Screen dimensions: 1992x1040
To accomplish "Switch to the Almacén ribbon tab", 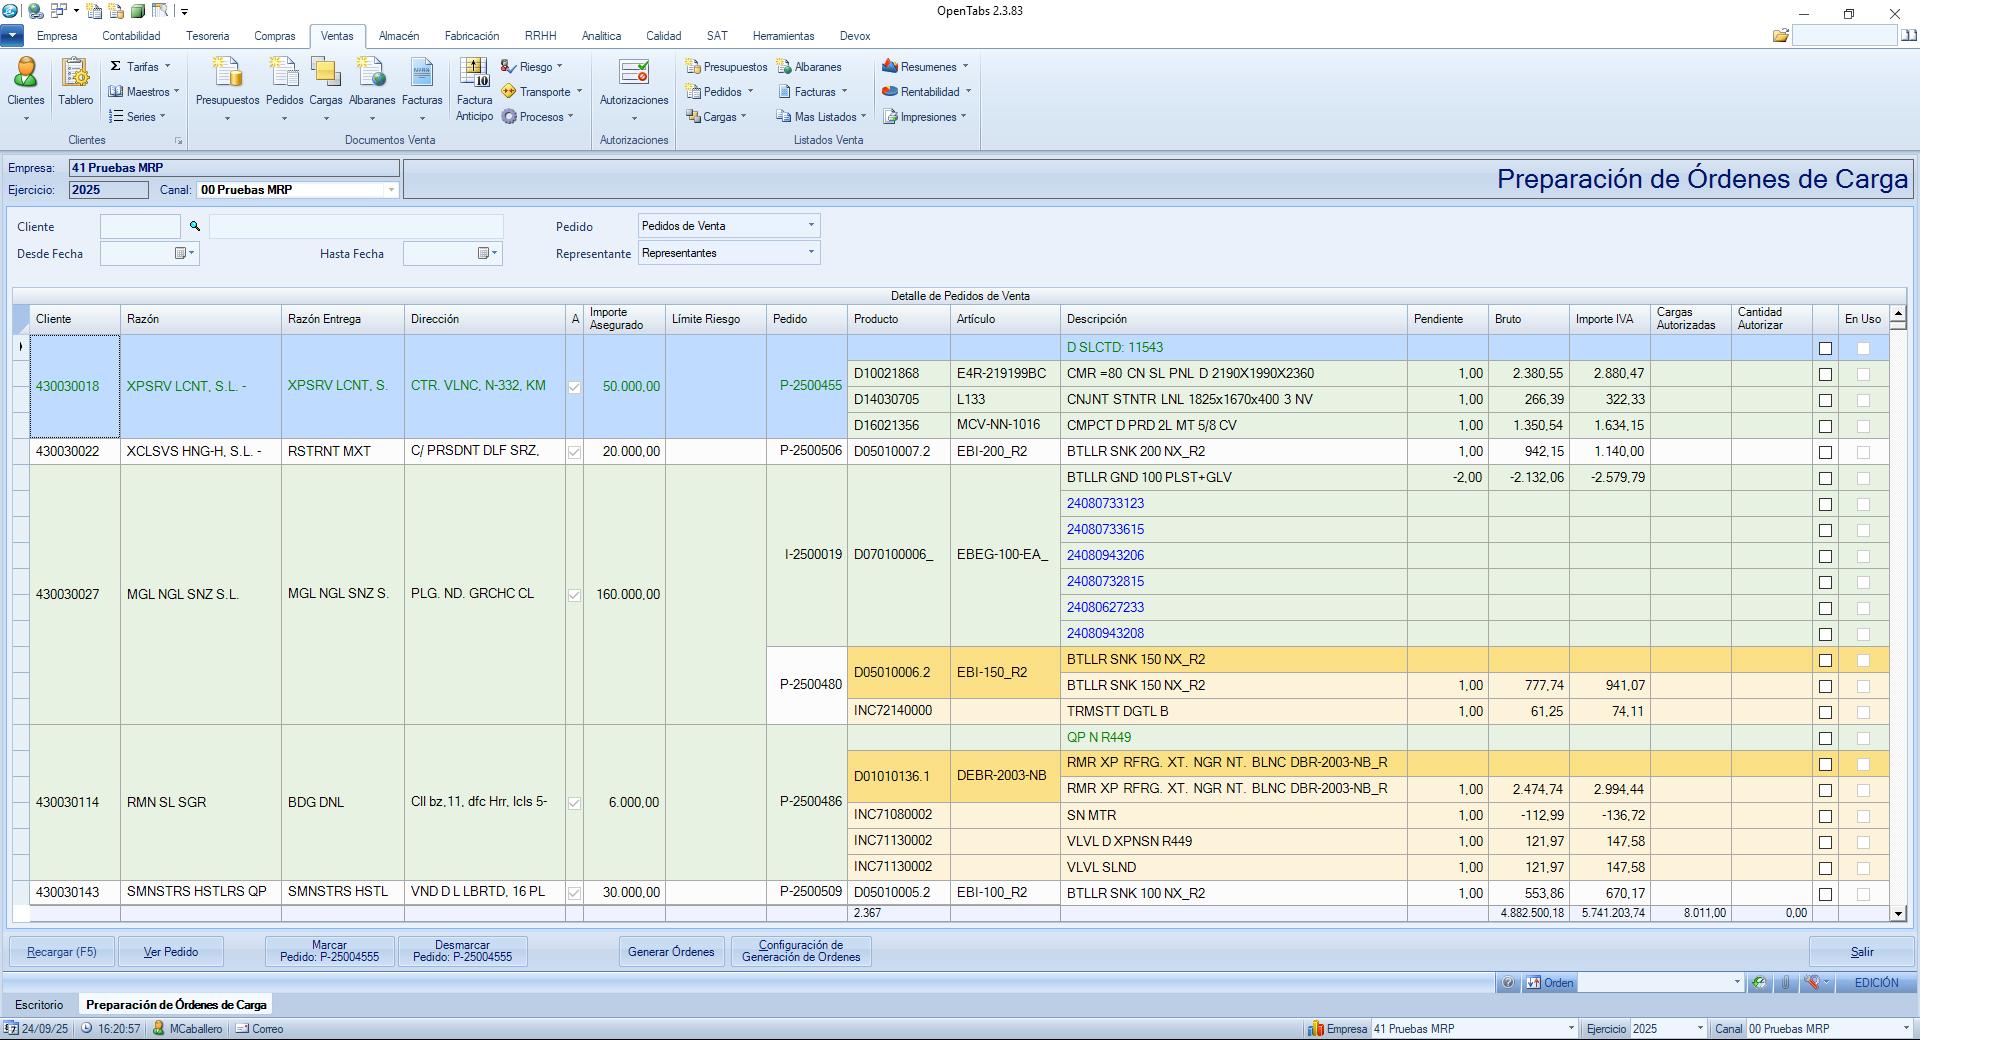I will click(x=399, y=36).
